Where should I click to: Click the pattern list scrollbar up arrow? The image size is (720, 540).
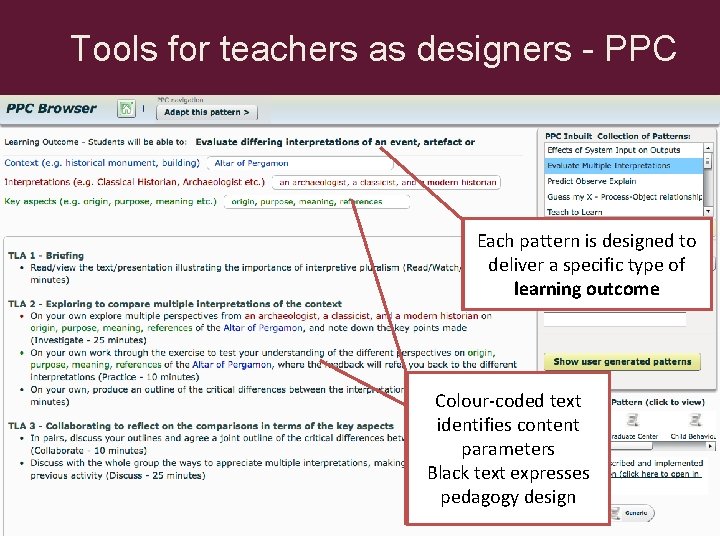[708, 148]
